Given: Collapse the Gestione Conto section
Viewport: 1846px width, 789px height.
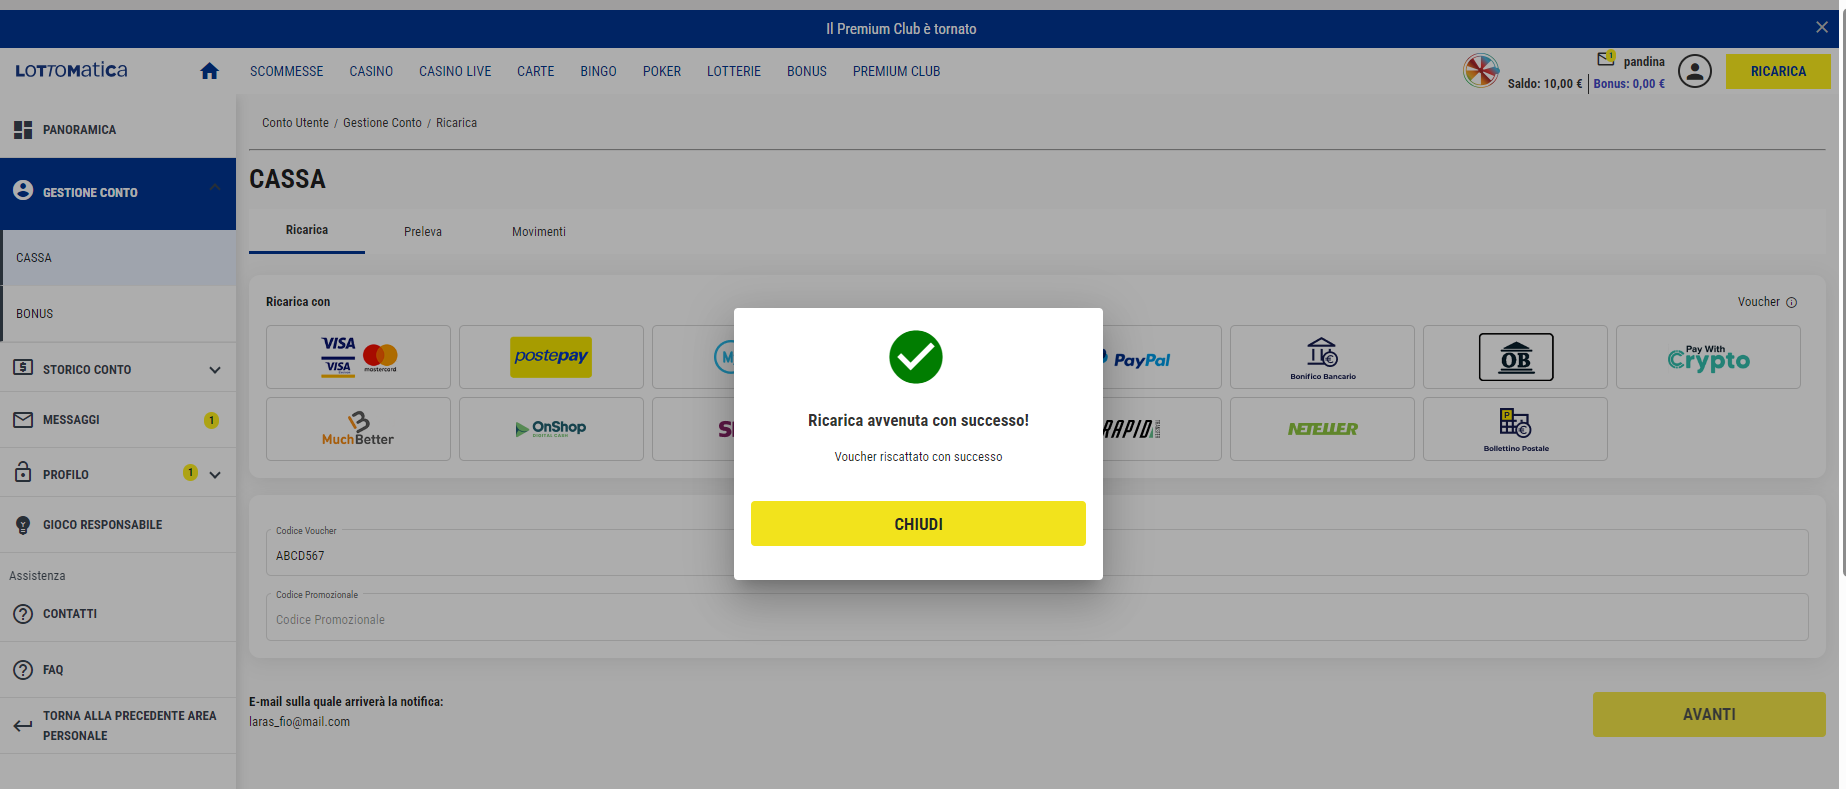Looking at the screenshot, I should pyautogui.click(x=215, y=188).
